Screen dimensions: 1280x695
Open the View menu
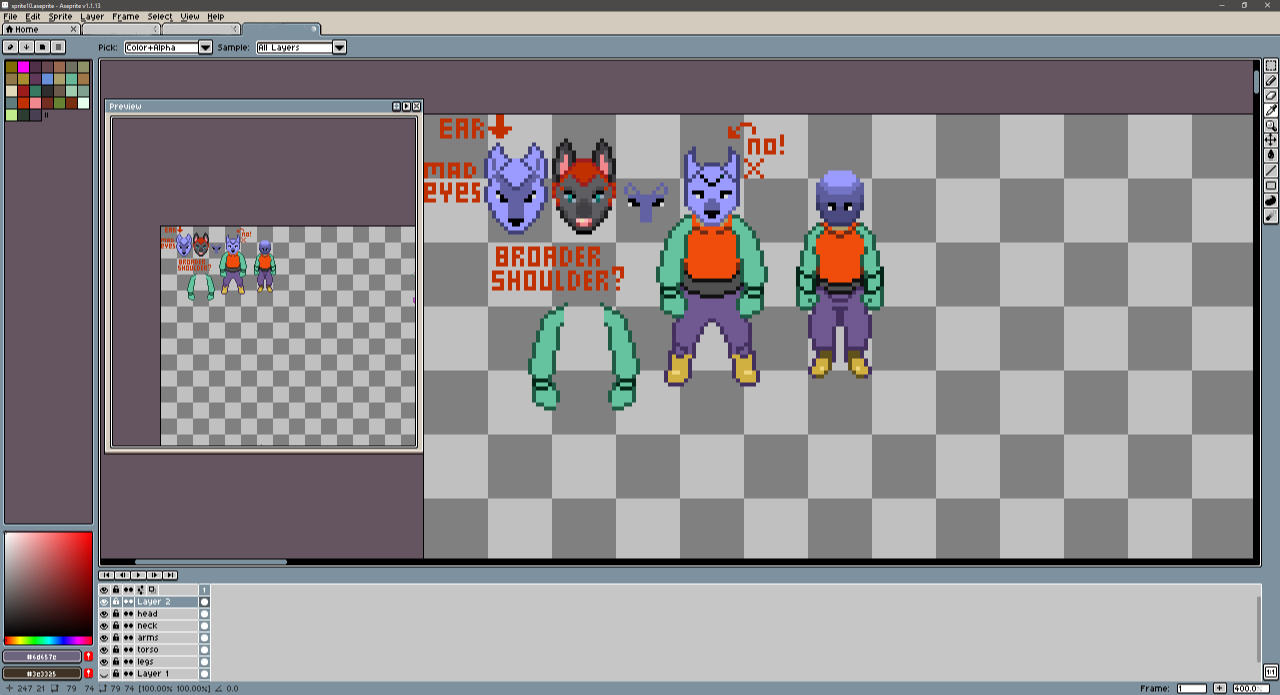189,17
